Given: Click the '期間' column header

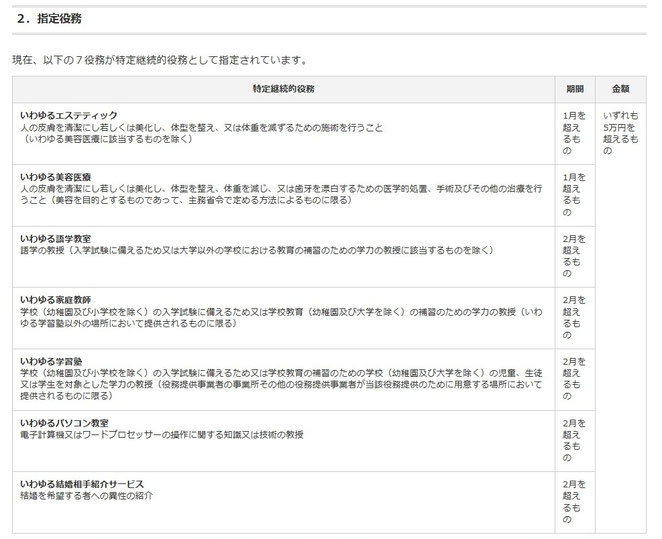Looking at the screenshot, I should click(x=575, y=89).
